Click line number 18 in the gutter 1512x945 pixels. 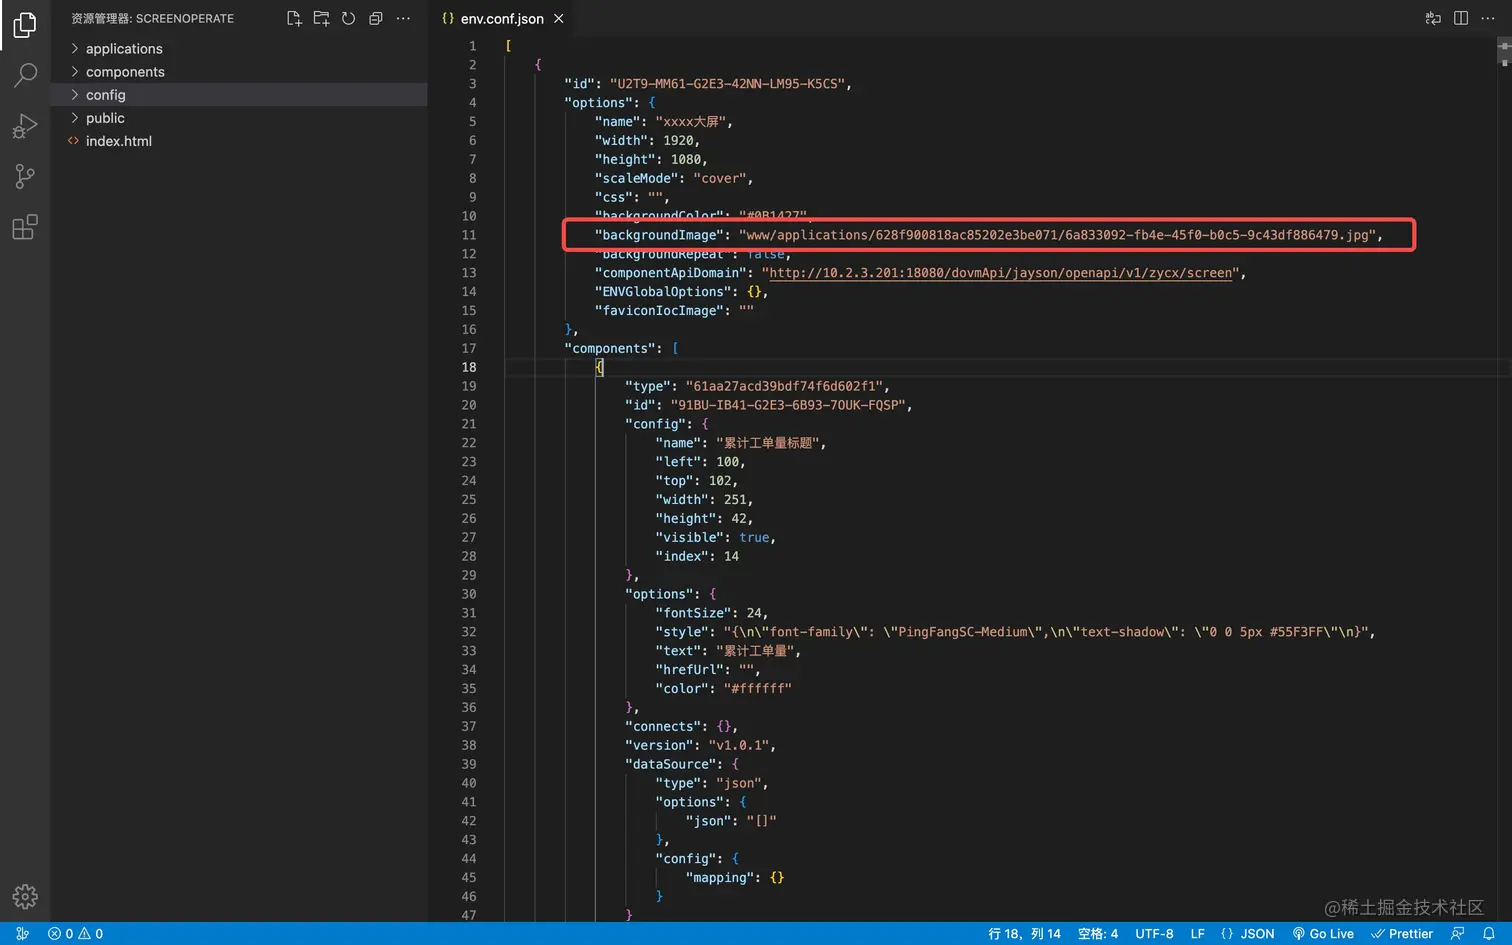tap(469, 368)
